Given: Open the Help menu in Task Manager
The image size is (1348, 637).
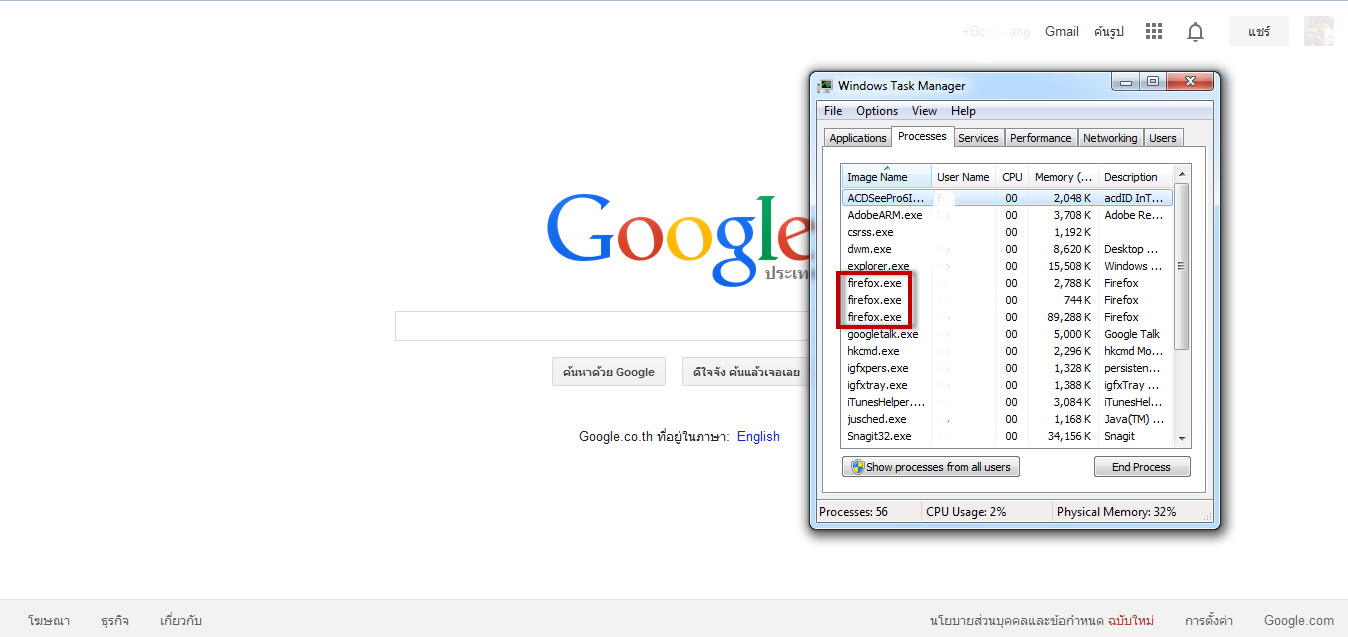Looking at the screenshot, I should (x=963, y=111).
